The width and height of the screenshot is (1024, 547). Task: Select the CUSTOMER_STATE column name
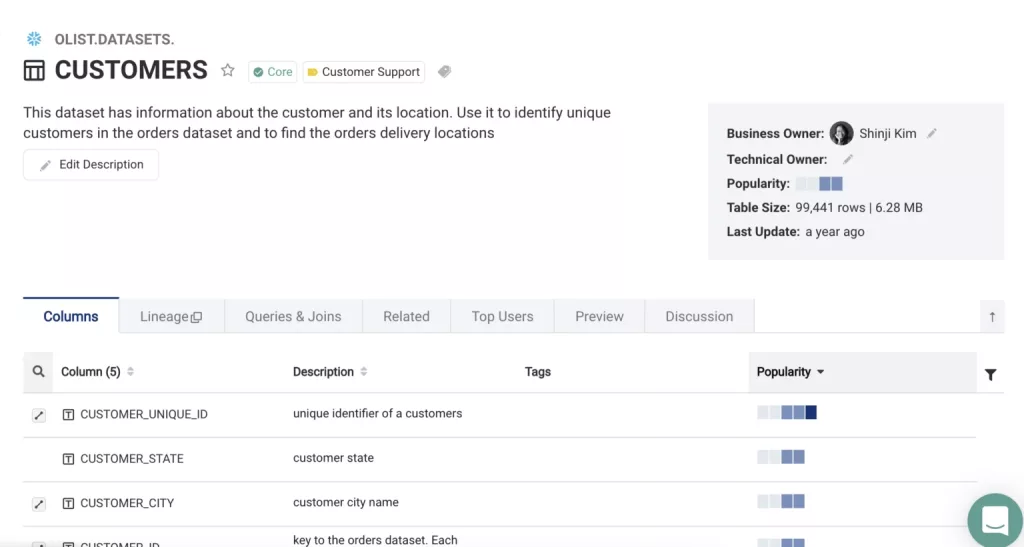132,459
